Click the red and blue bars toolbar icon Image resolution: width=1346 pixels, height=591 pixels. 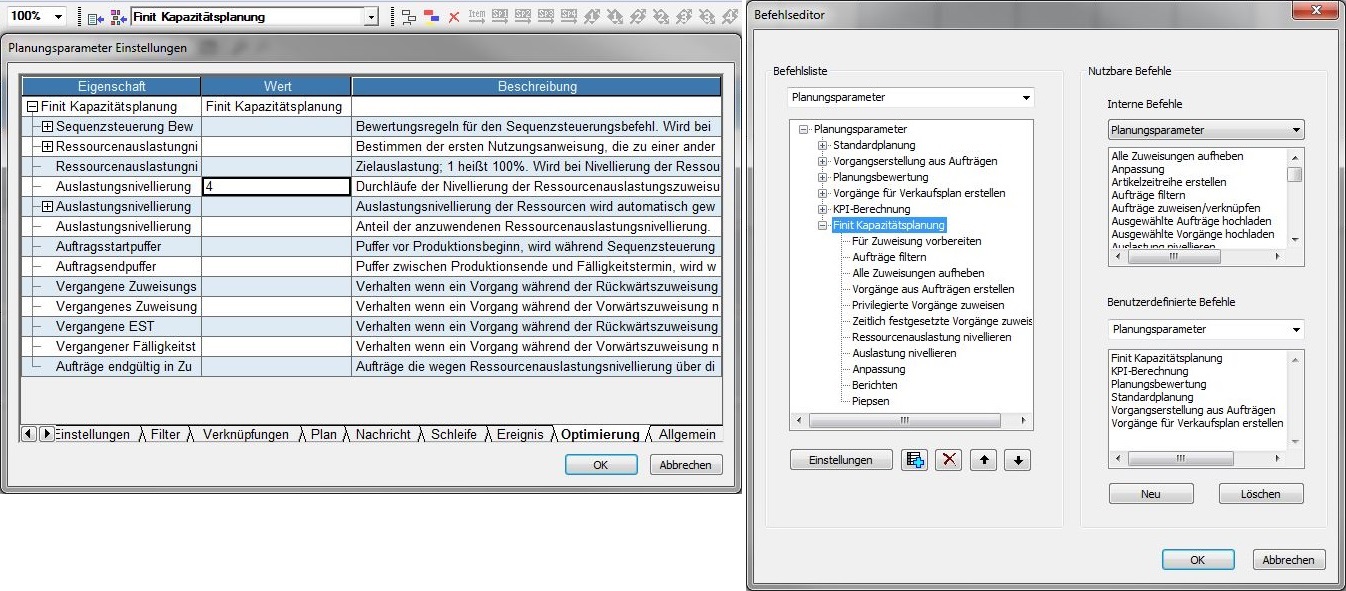tap(432, 17)
